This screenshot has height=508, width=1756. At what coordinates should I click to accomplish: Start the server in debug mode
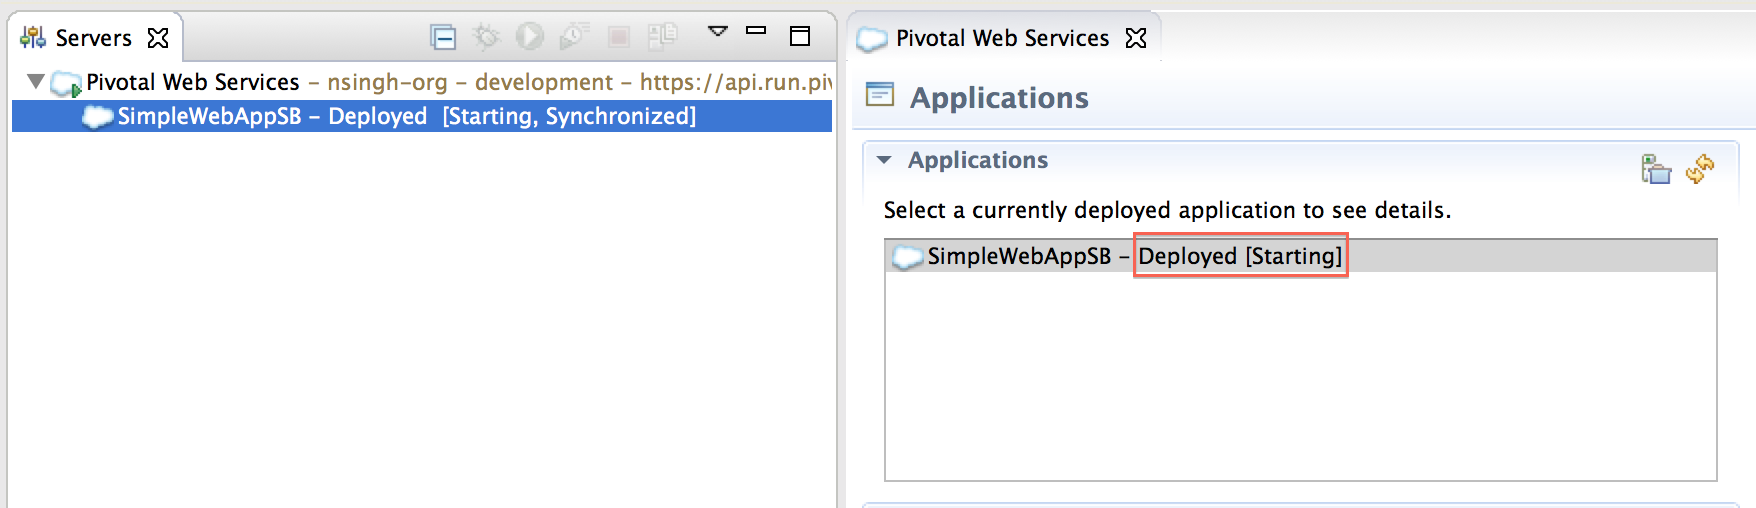click(x=486, y=37)
